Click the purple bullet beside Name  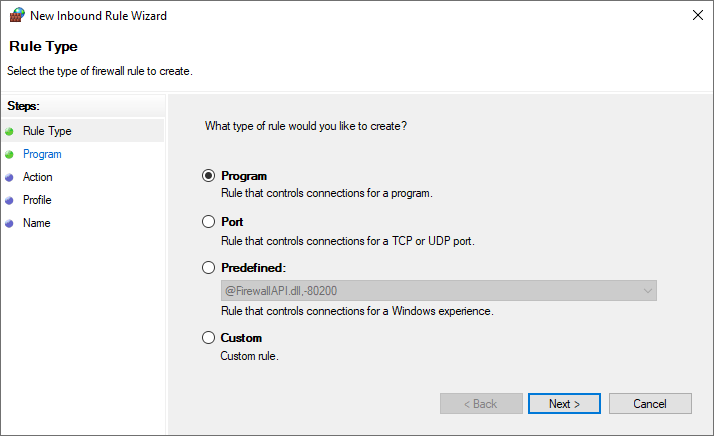pos(9,224)
